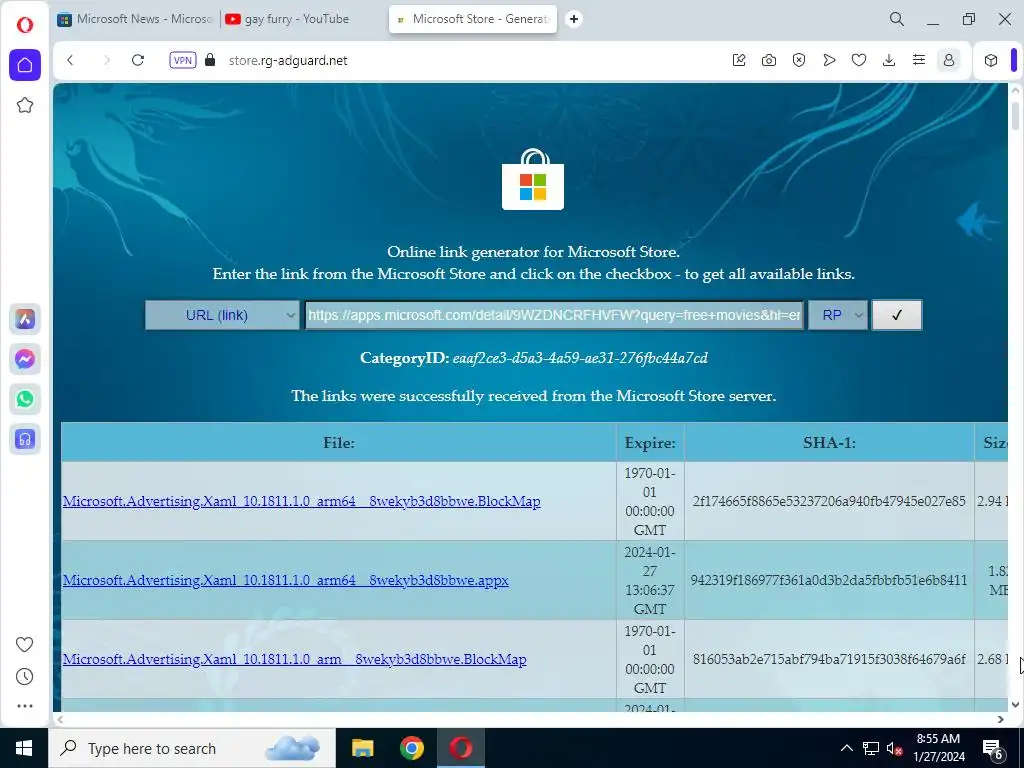The width and height of the screenshot is (1024, 768).
Task: Open bookmarks star in the sidebar
Action: (25, 105)
